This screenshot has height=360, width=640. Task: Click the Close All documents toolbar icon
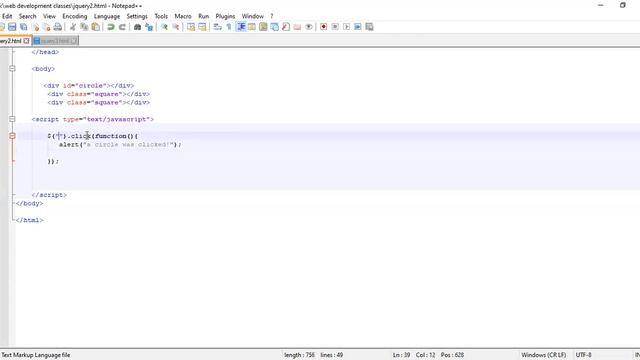pos(47,27)
